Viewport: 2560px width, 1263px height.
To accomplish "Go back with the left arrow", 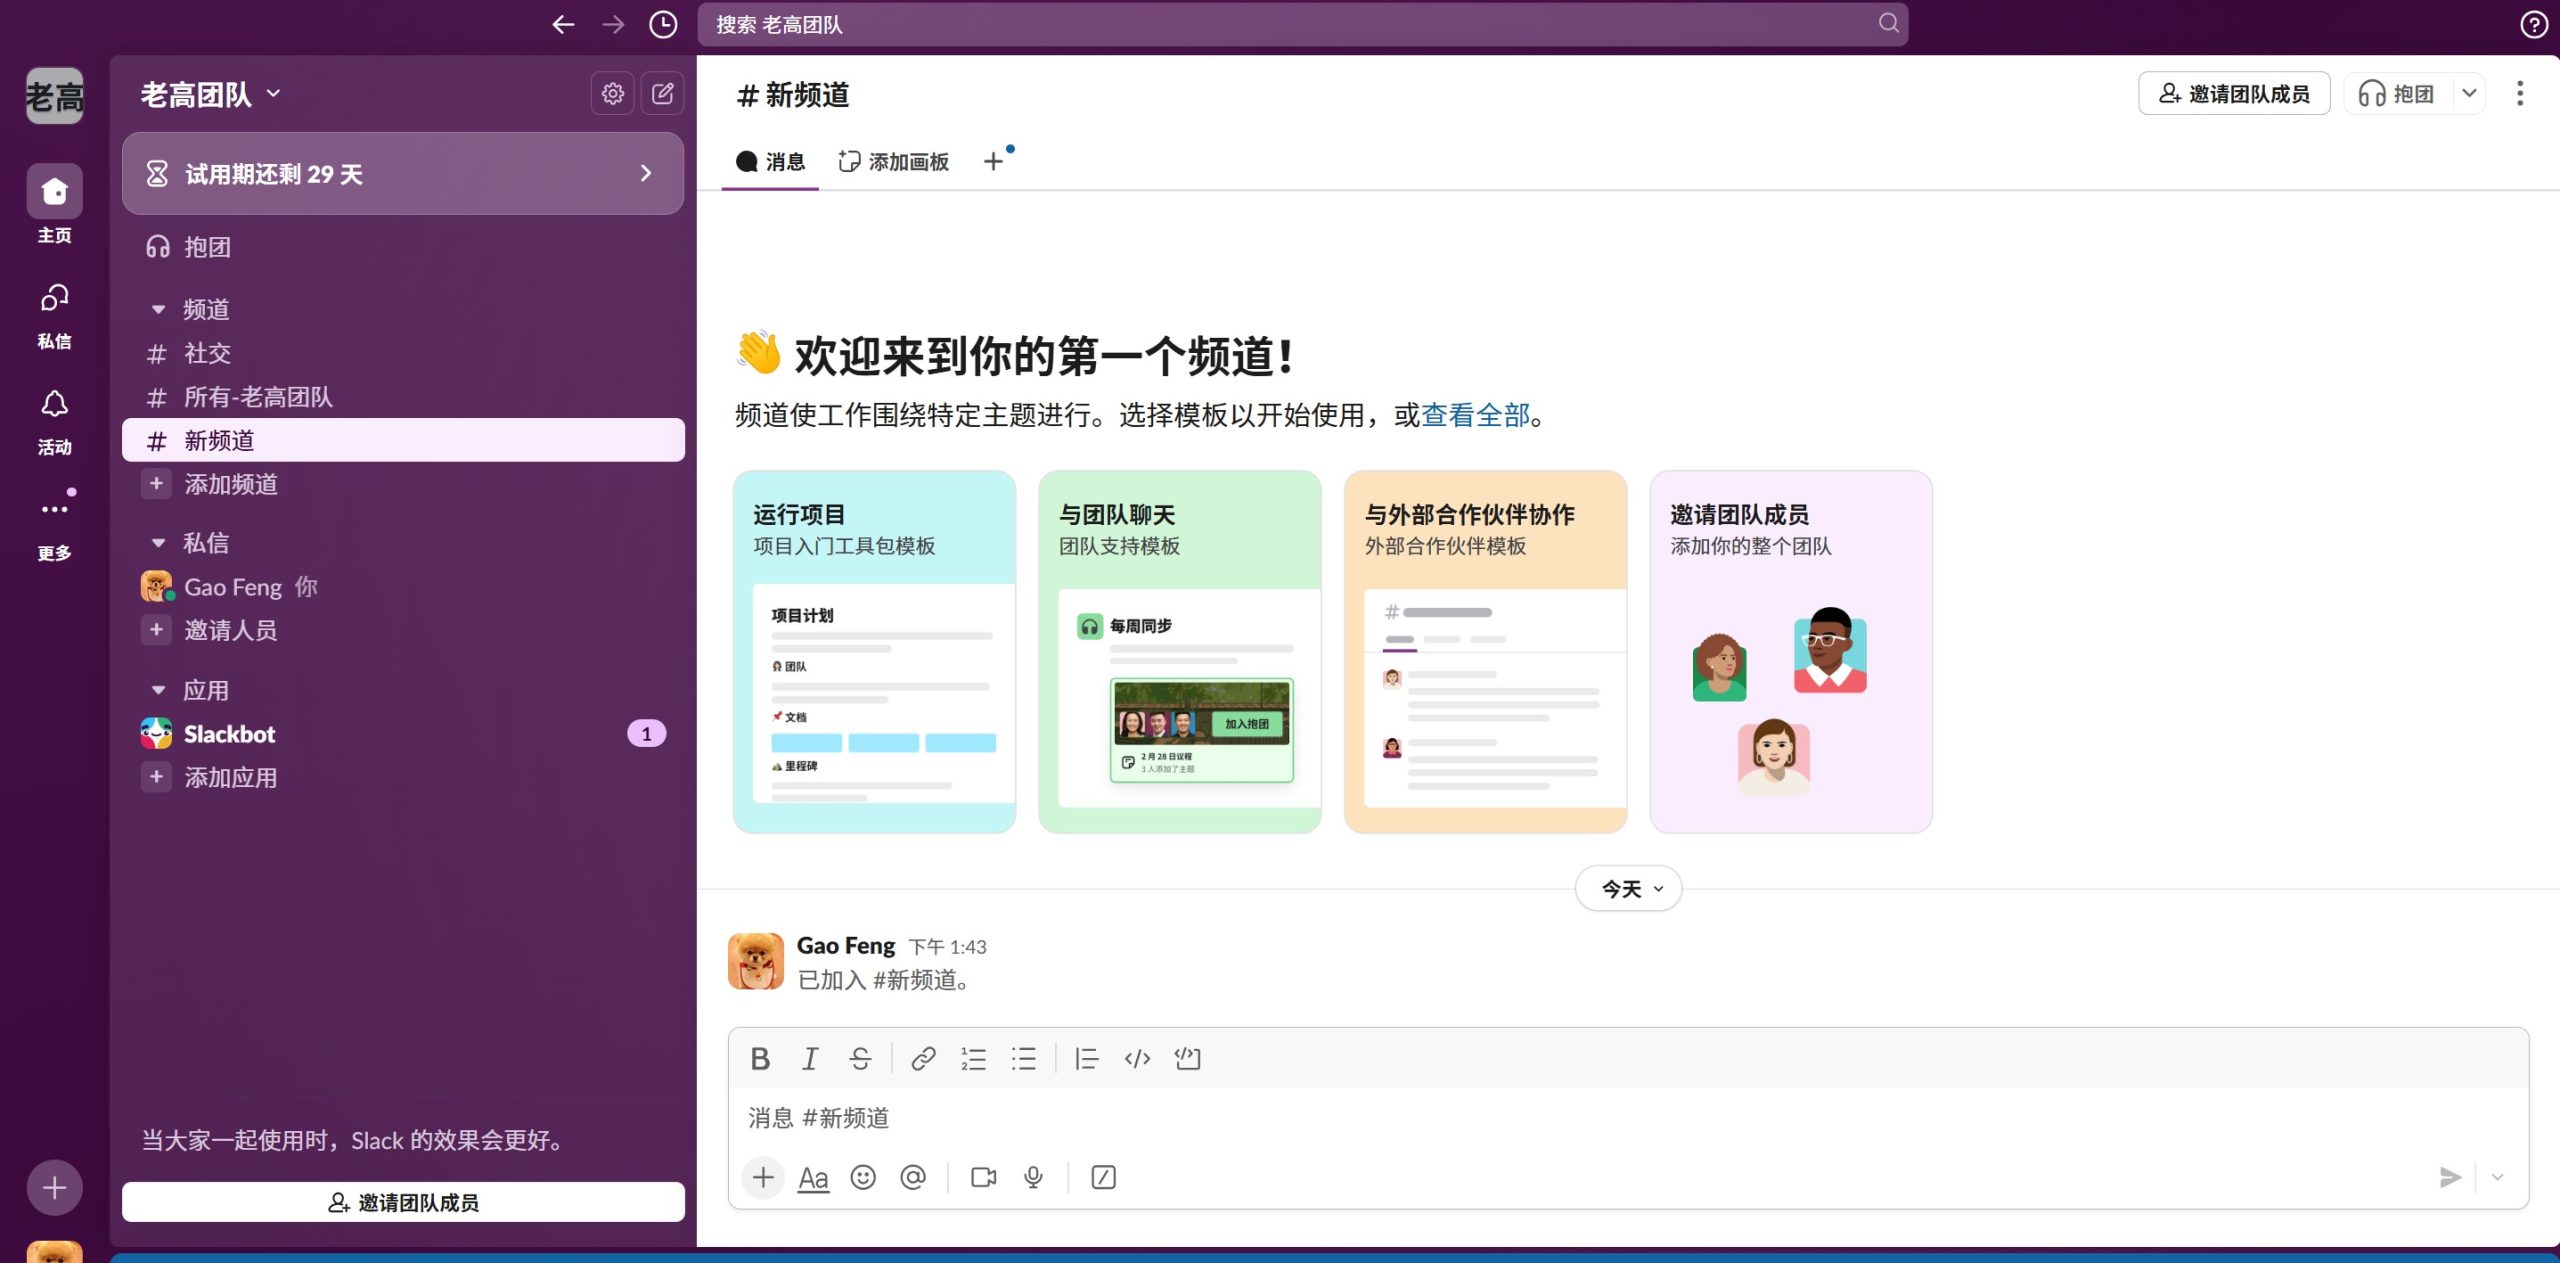I will [563, 24].
